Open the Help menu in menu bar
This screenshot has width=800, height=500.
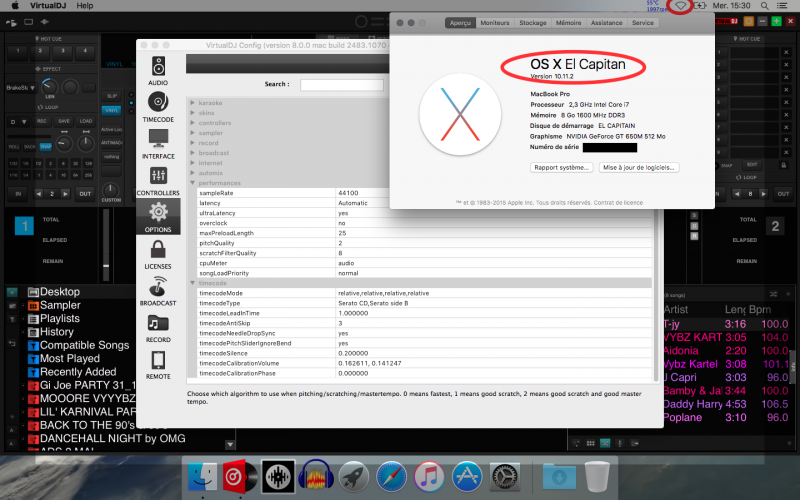[x=85, y=6]
